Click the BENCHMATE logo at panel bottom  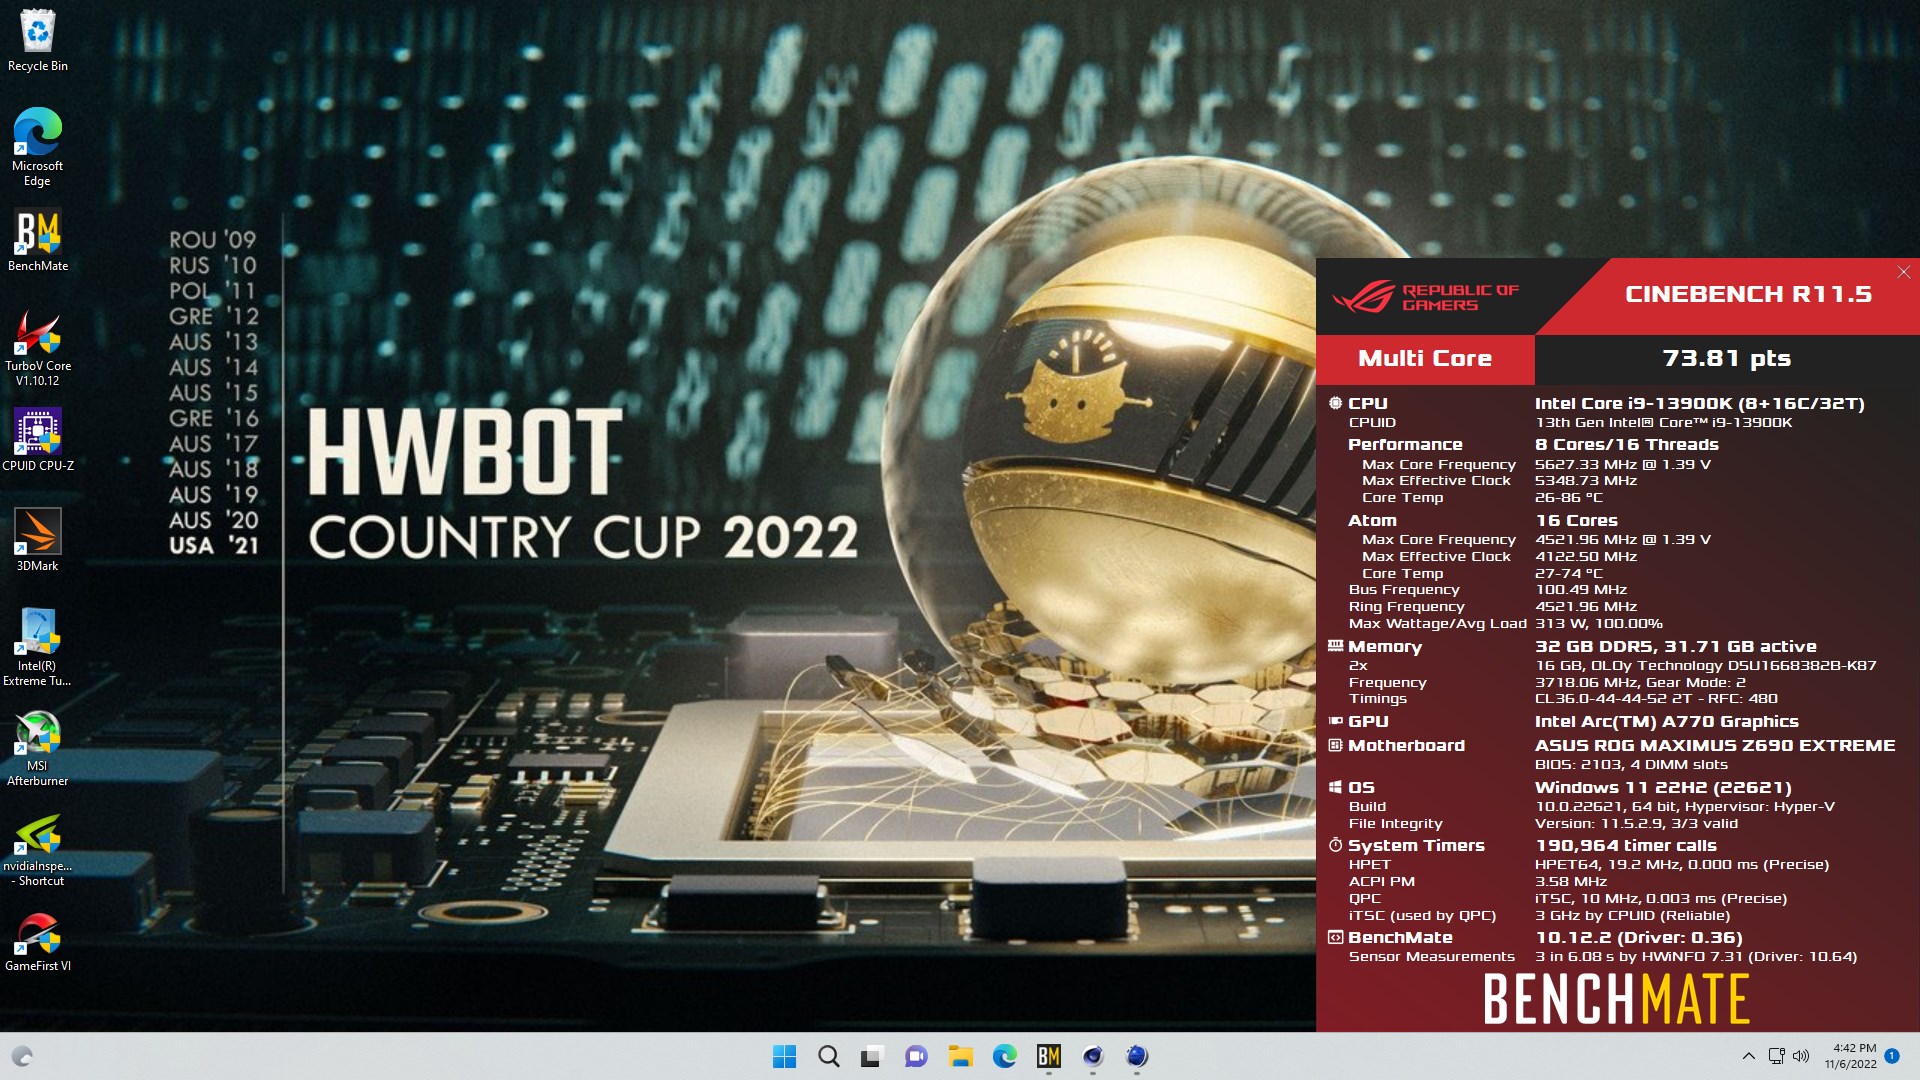1617,998
